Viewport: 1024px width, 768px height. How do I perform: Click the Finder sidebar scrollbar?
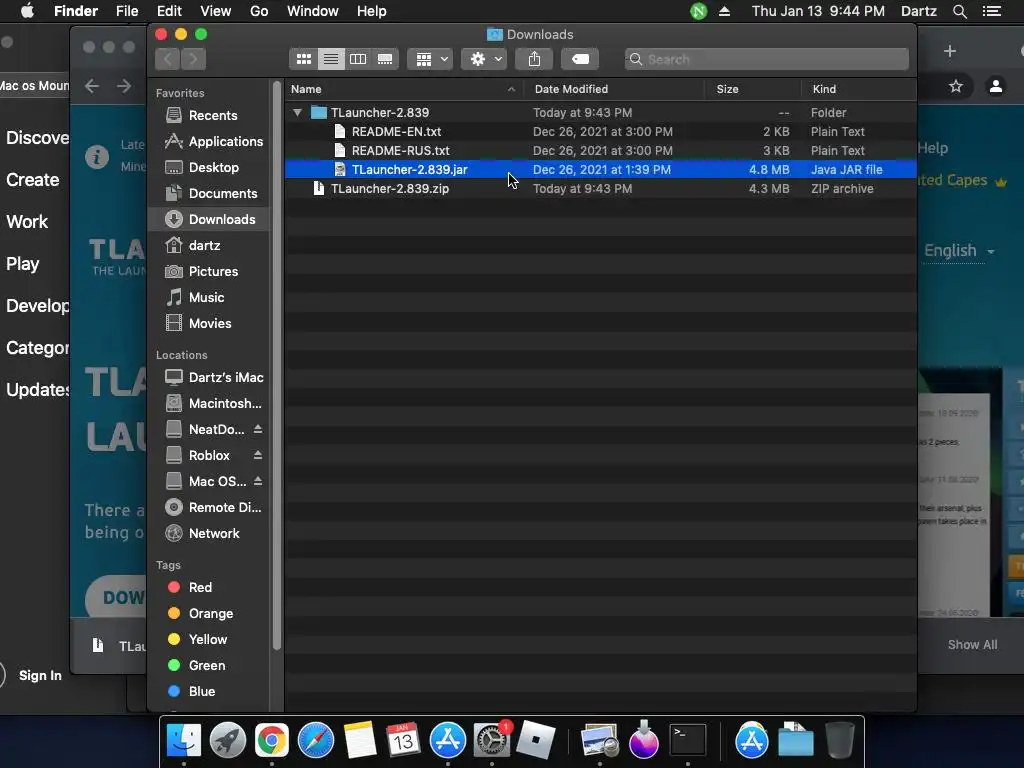coord(277,366)
